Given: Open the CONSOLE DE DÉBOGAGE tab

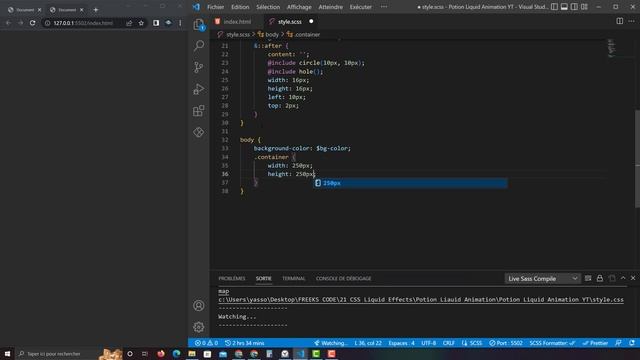Looking at the screenshot, I should (x=343, y=278).
